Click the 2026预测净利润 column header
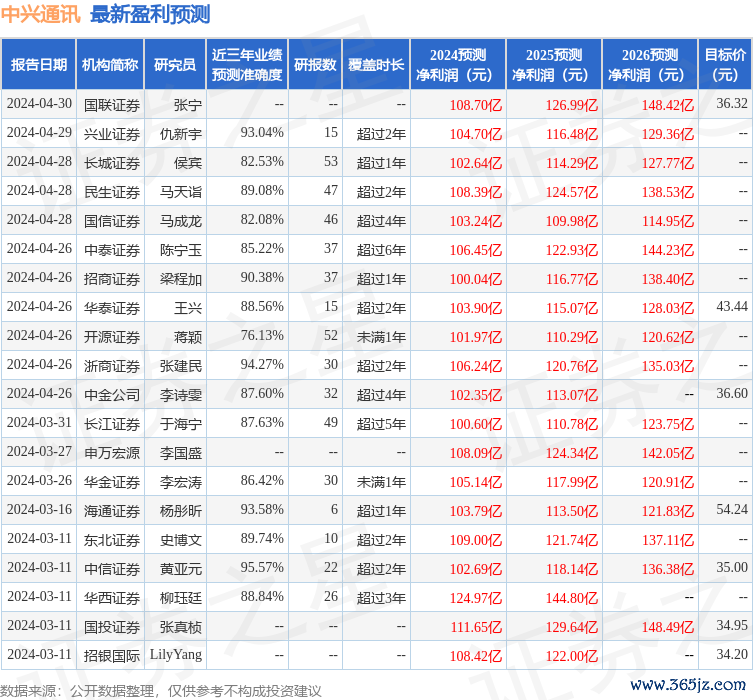753x700 pixels. pos(649,65)
